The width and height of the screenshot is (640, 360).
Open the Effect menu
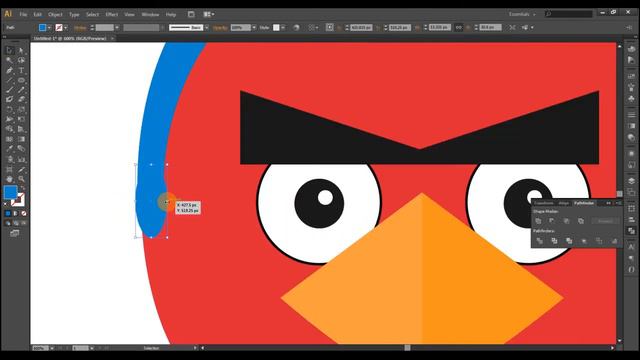coord(111,14)
